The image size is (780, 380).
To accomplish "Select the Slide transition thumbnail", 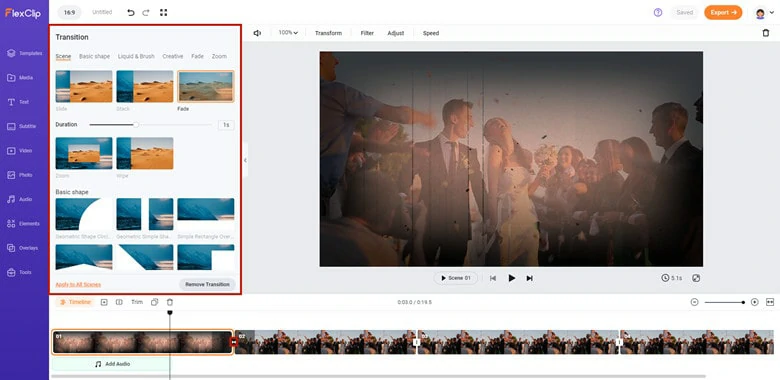I will tap(84, 86).
